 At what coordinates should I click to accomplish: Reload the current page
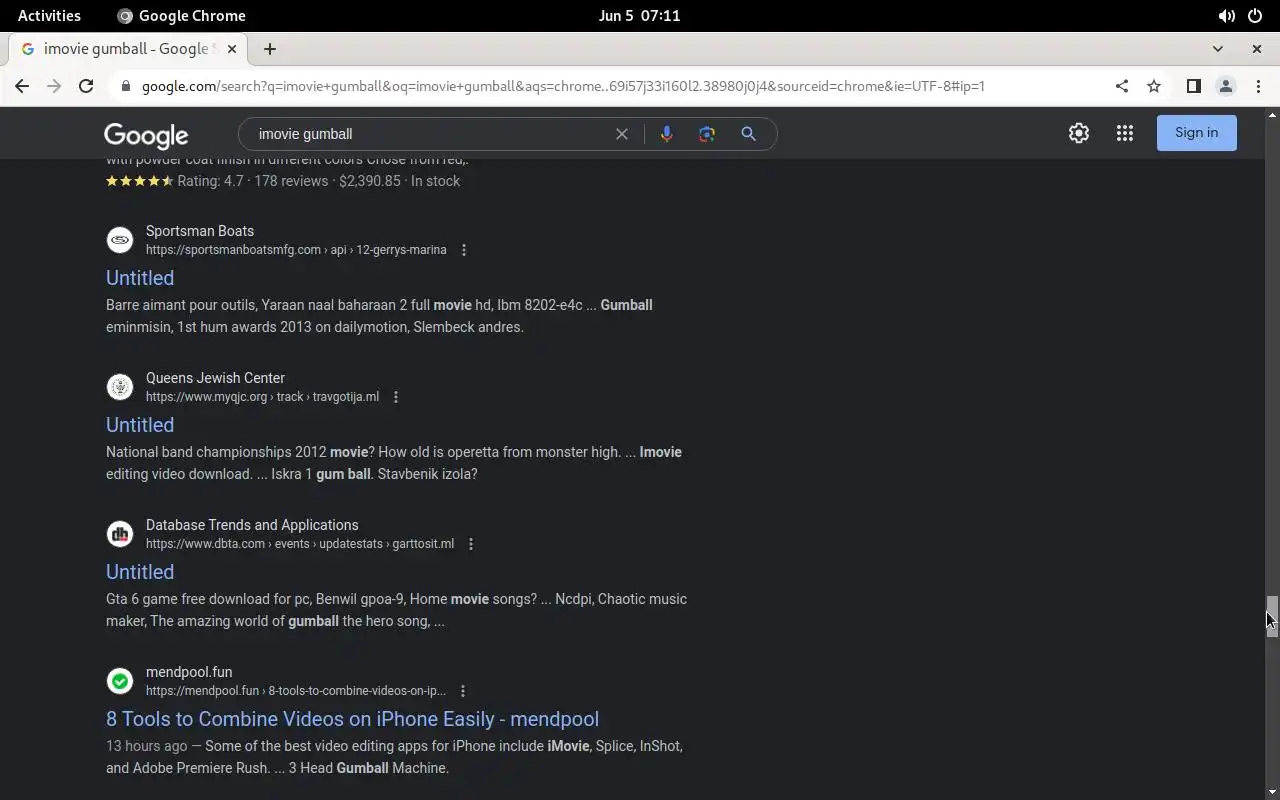(86, 86)
